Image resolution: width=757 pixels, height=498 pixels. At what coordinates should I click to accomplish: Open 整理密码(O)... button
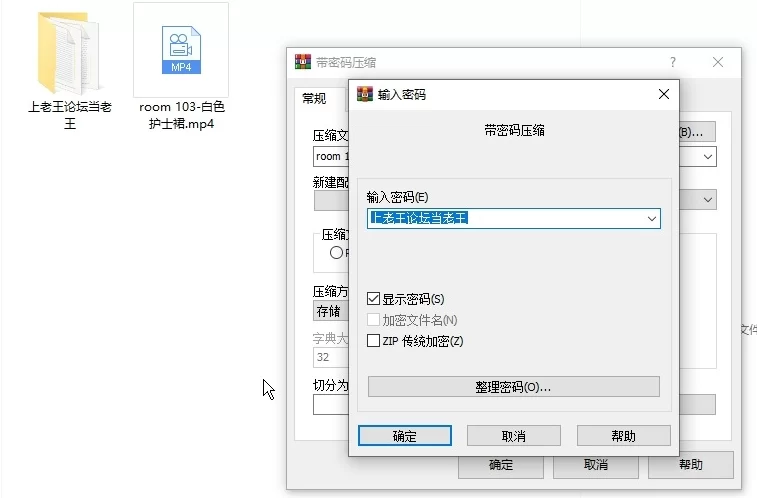[x=513, y=387]
